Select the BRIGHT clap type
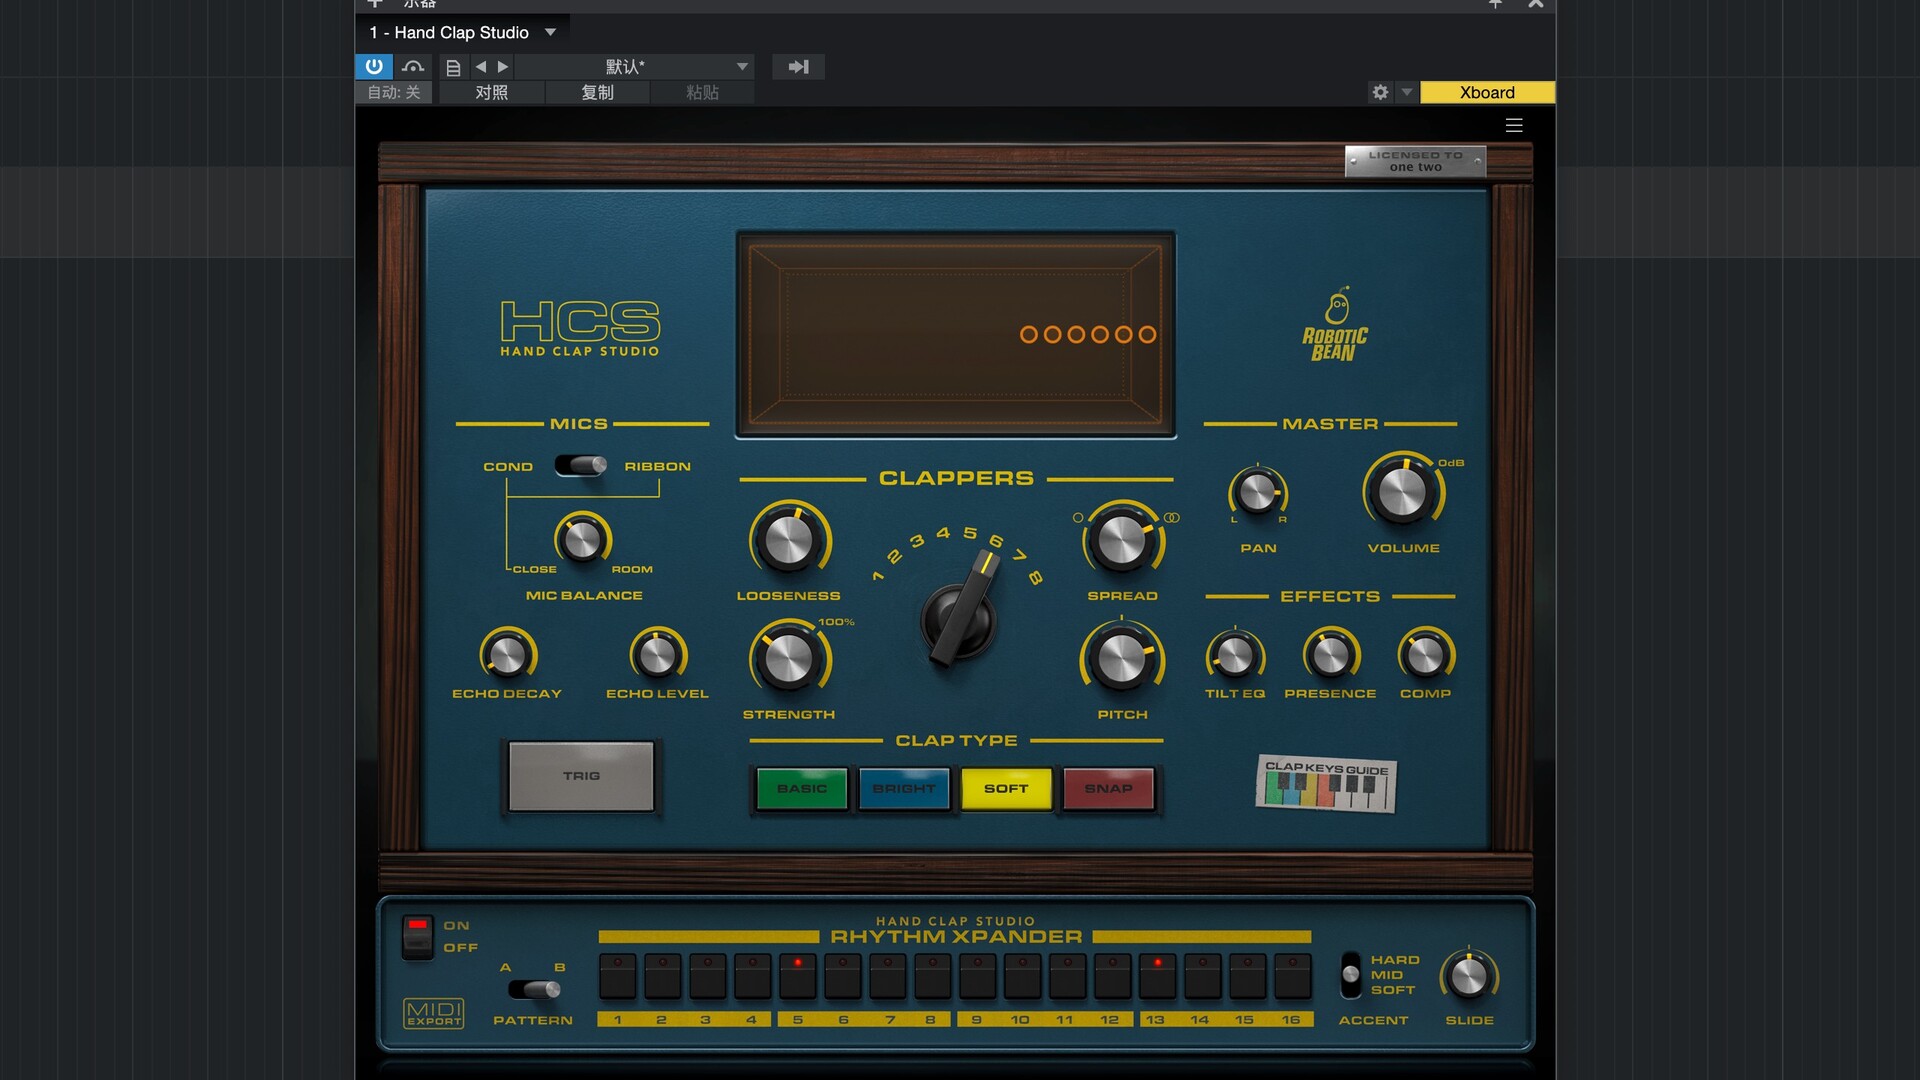1920x1080 pixels. 904,788
